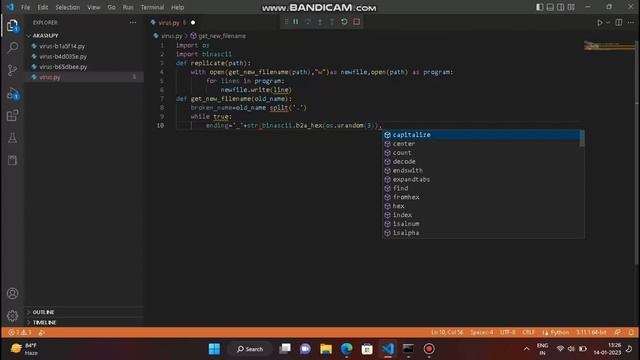Stop the debug session
Viewport: 640px width, 360px height.
coord(356,22)
